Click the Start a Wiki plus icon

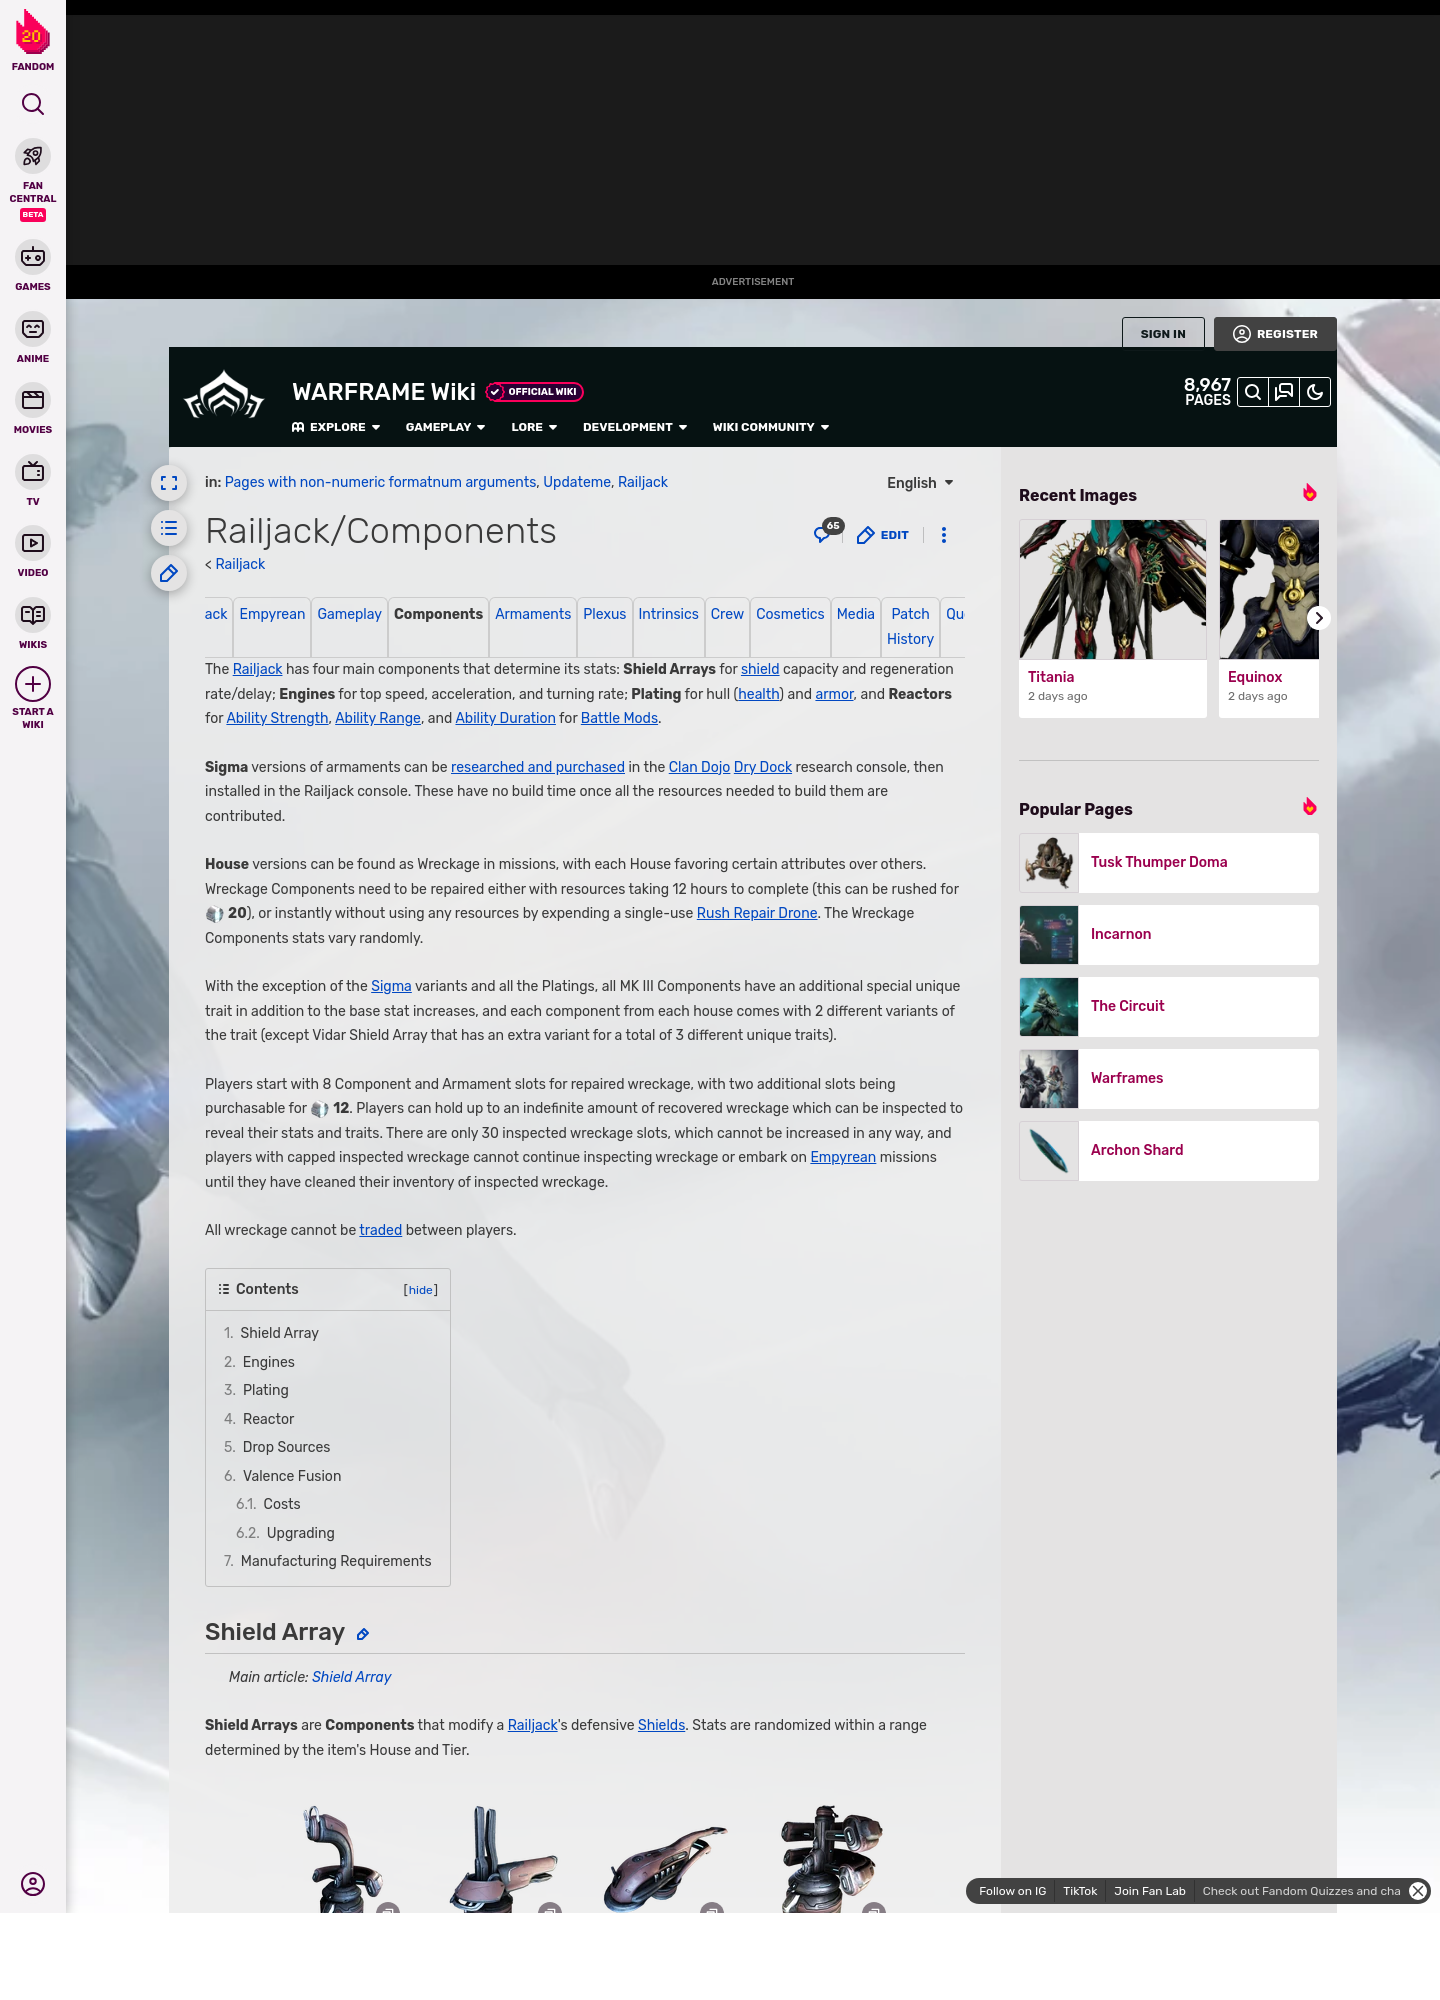pos(33,685)
